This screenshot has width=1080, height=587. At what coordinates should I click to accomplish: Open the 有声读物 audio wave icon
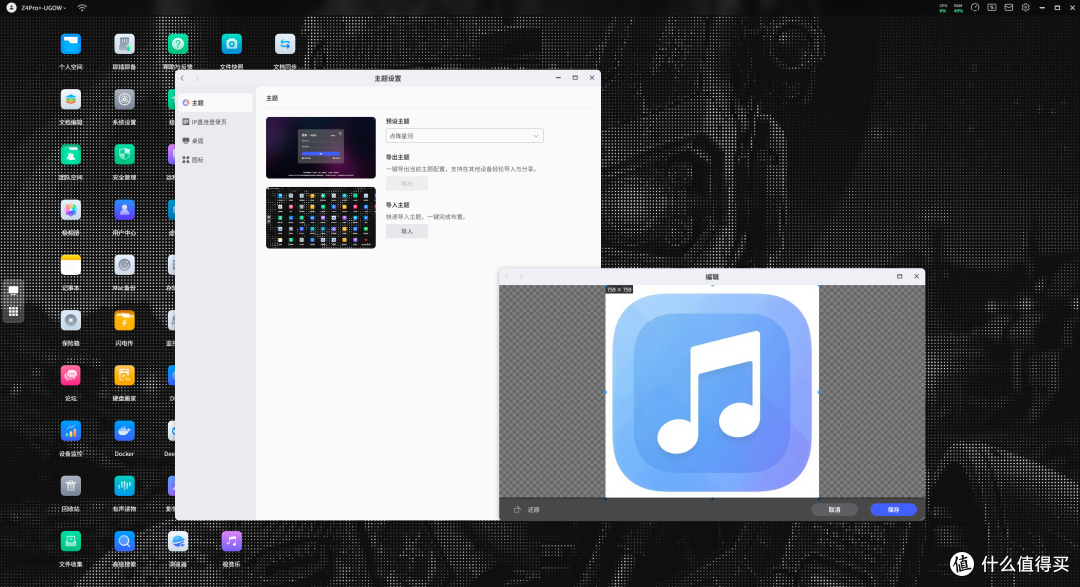click(x=124, y=486)
